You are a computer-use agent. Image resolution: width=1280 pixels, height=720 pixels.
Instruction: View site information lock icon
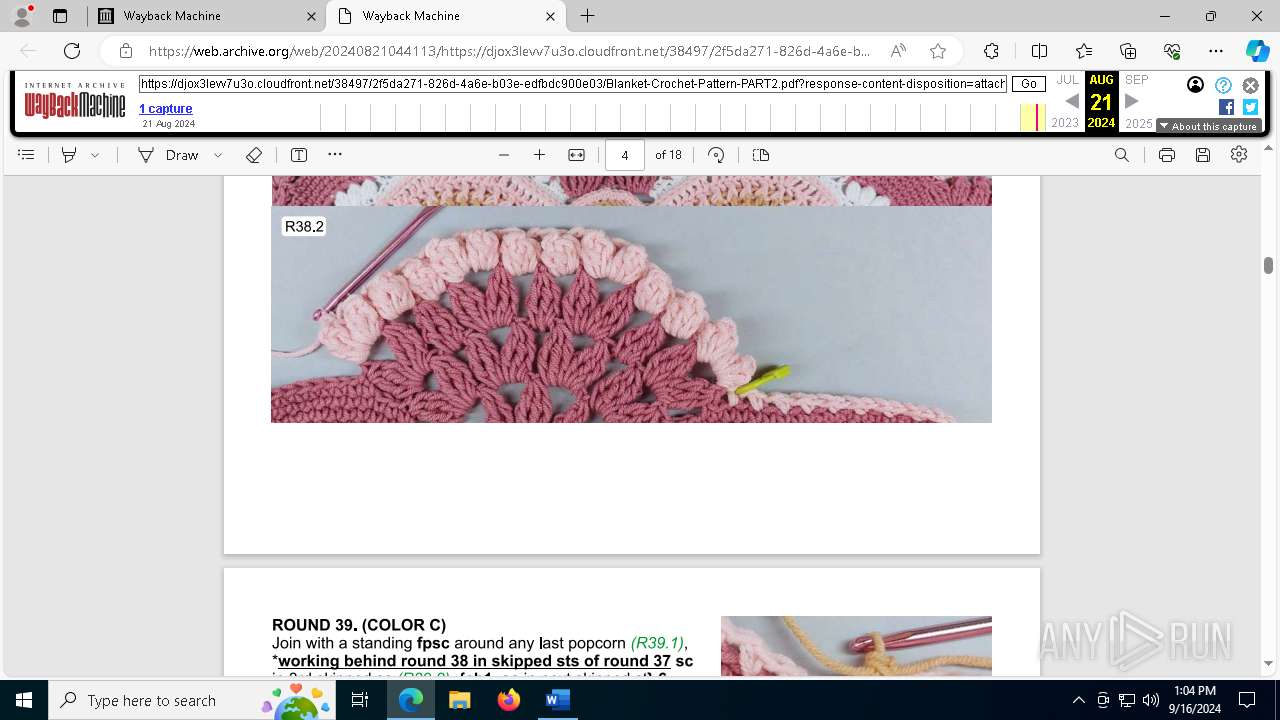point(126,51)
